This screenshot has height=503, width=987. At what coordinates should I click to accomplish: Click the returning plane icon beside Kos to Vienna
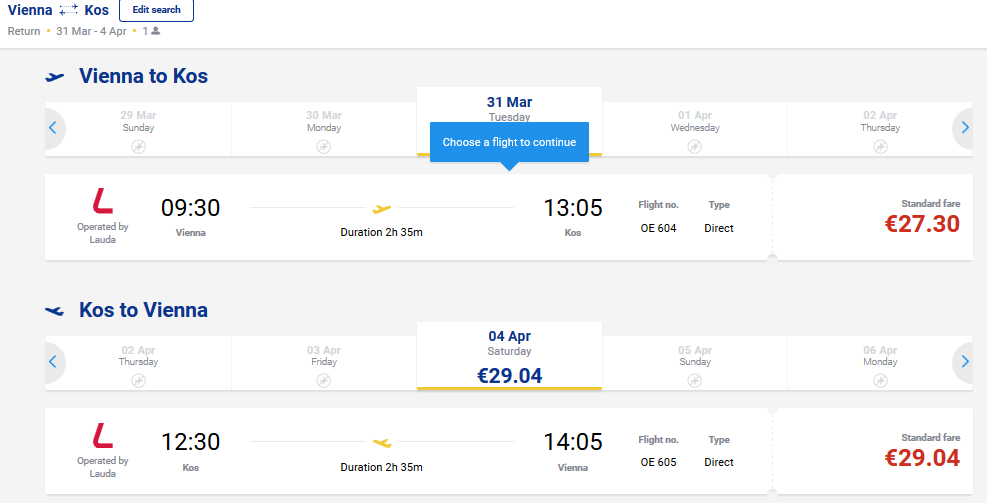click(55, 311)
